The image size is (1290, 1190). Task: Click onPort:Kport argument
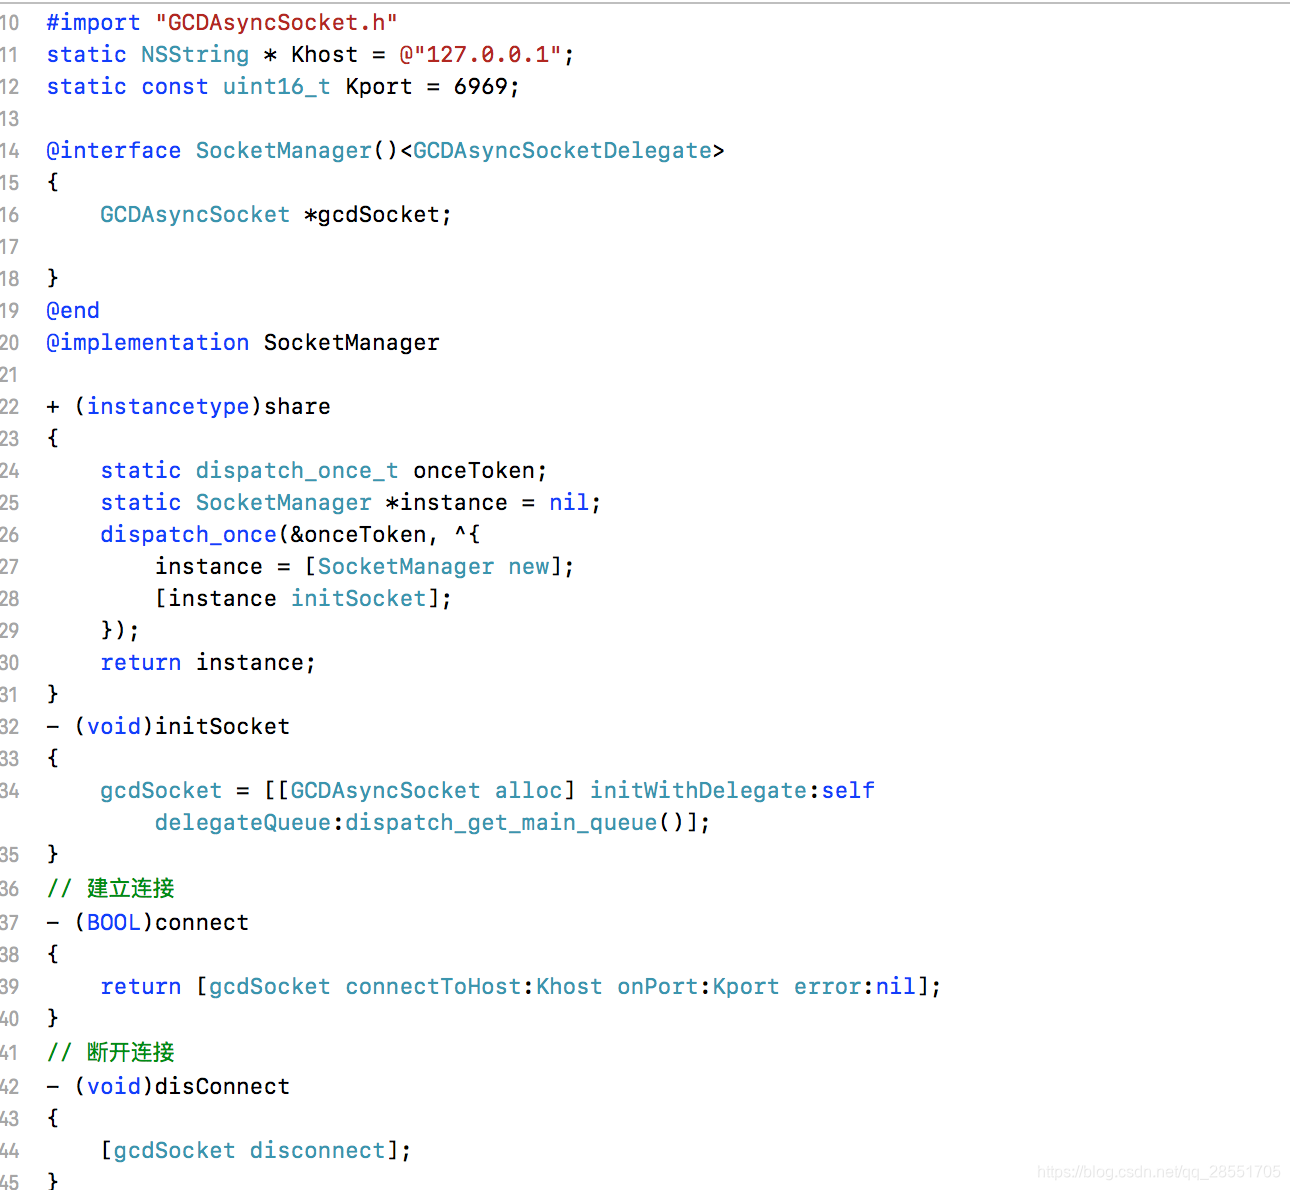(698, 986)
